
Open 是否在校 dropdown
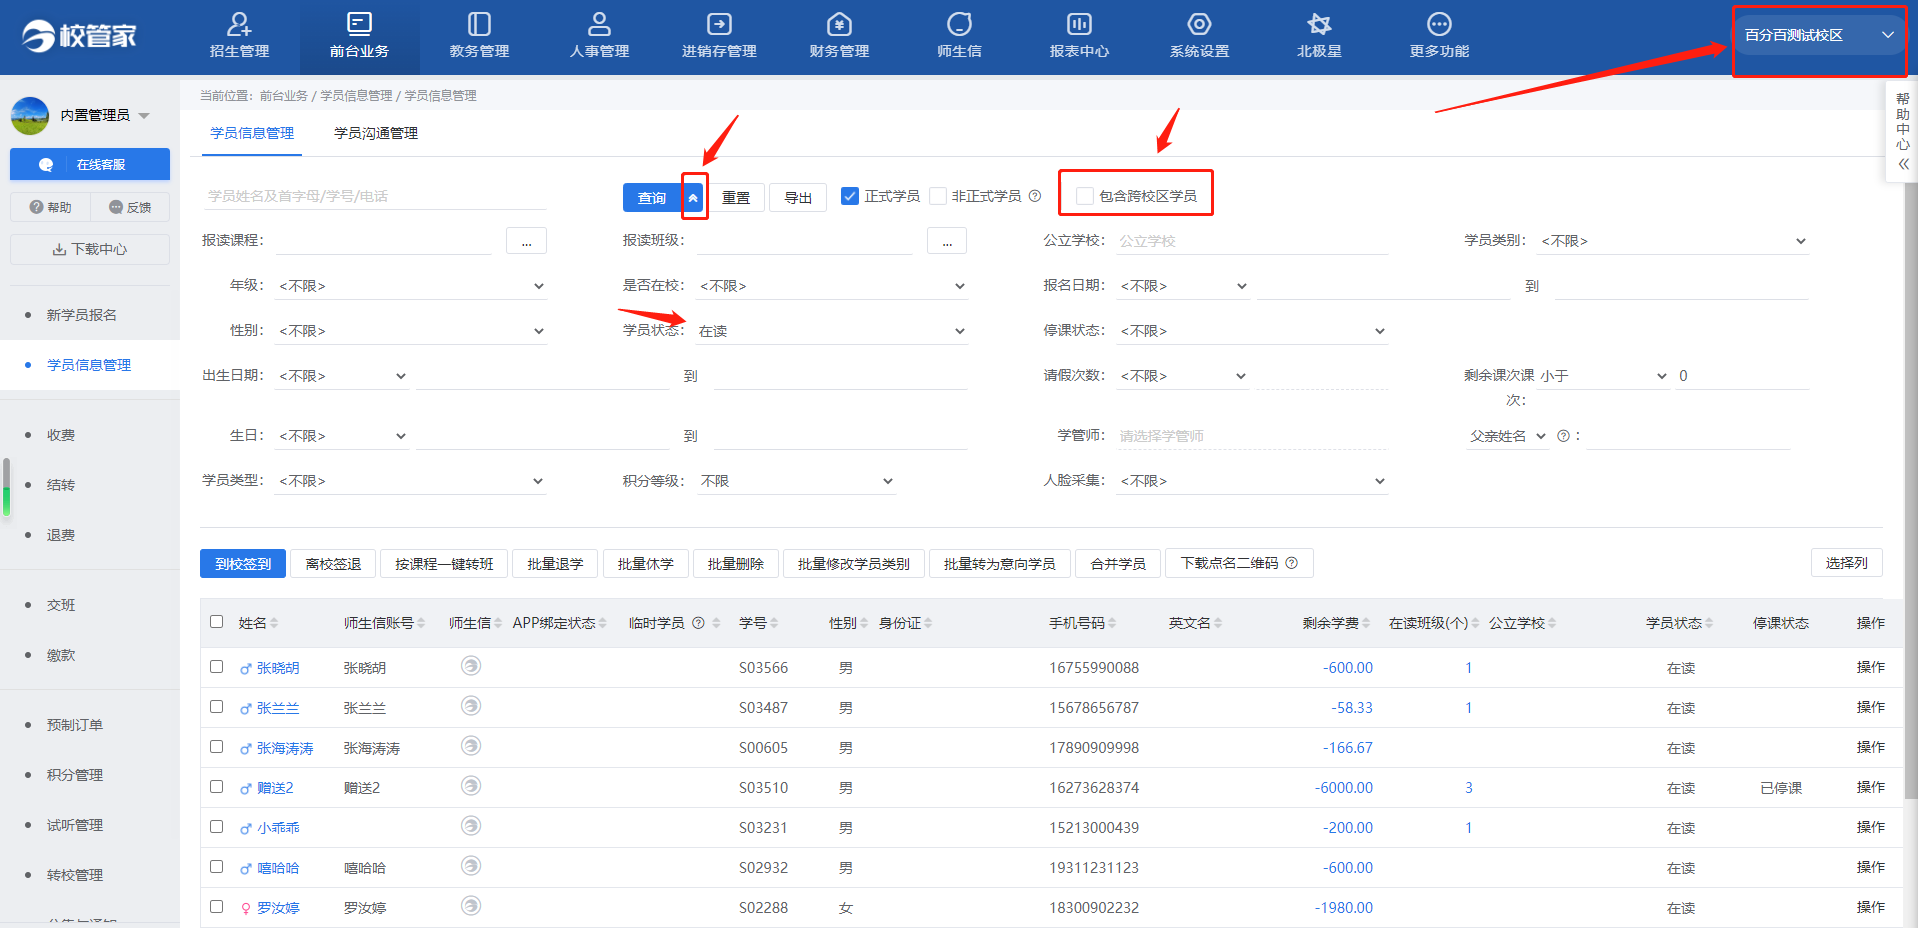(832, 286)
